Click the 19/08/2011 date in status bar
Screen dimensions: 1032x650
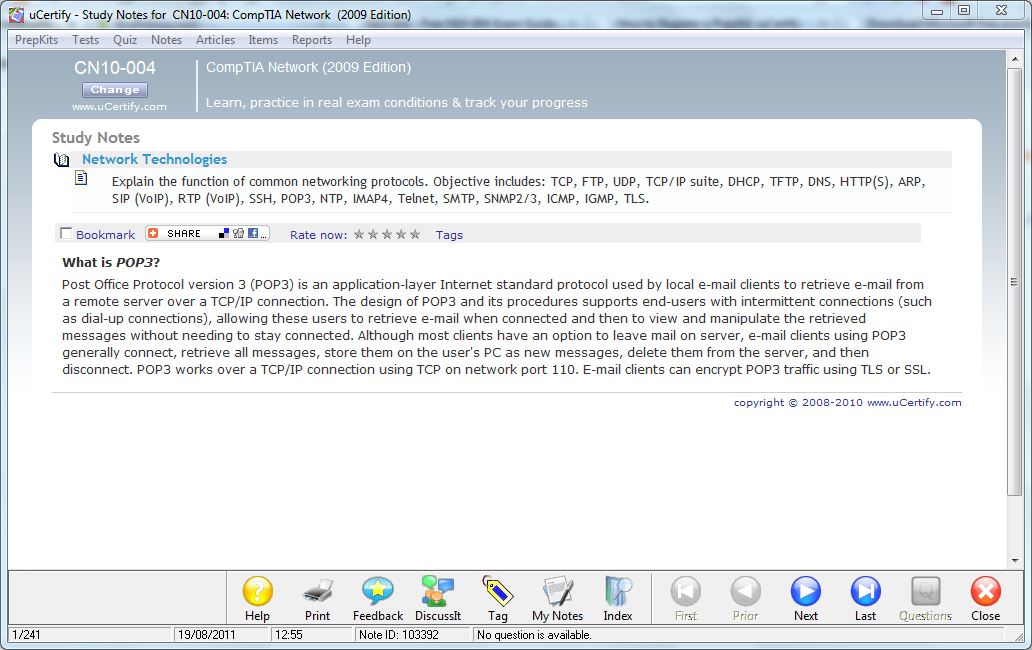(206, 635)
